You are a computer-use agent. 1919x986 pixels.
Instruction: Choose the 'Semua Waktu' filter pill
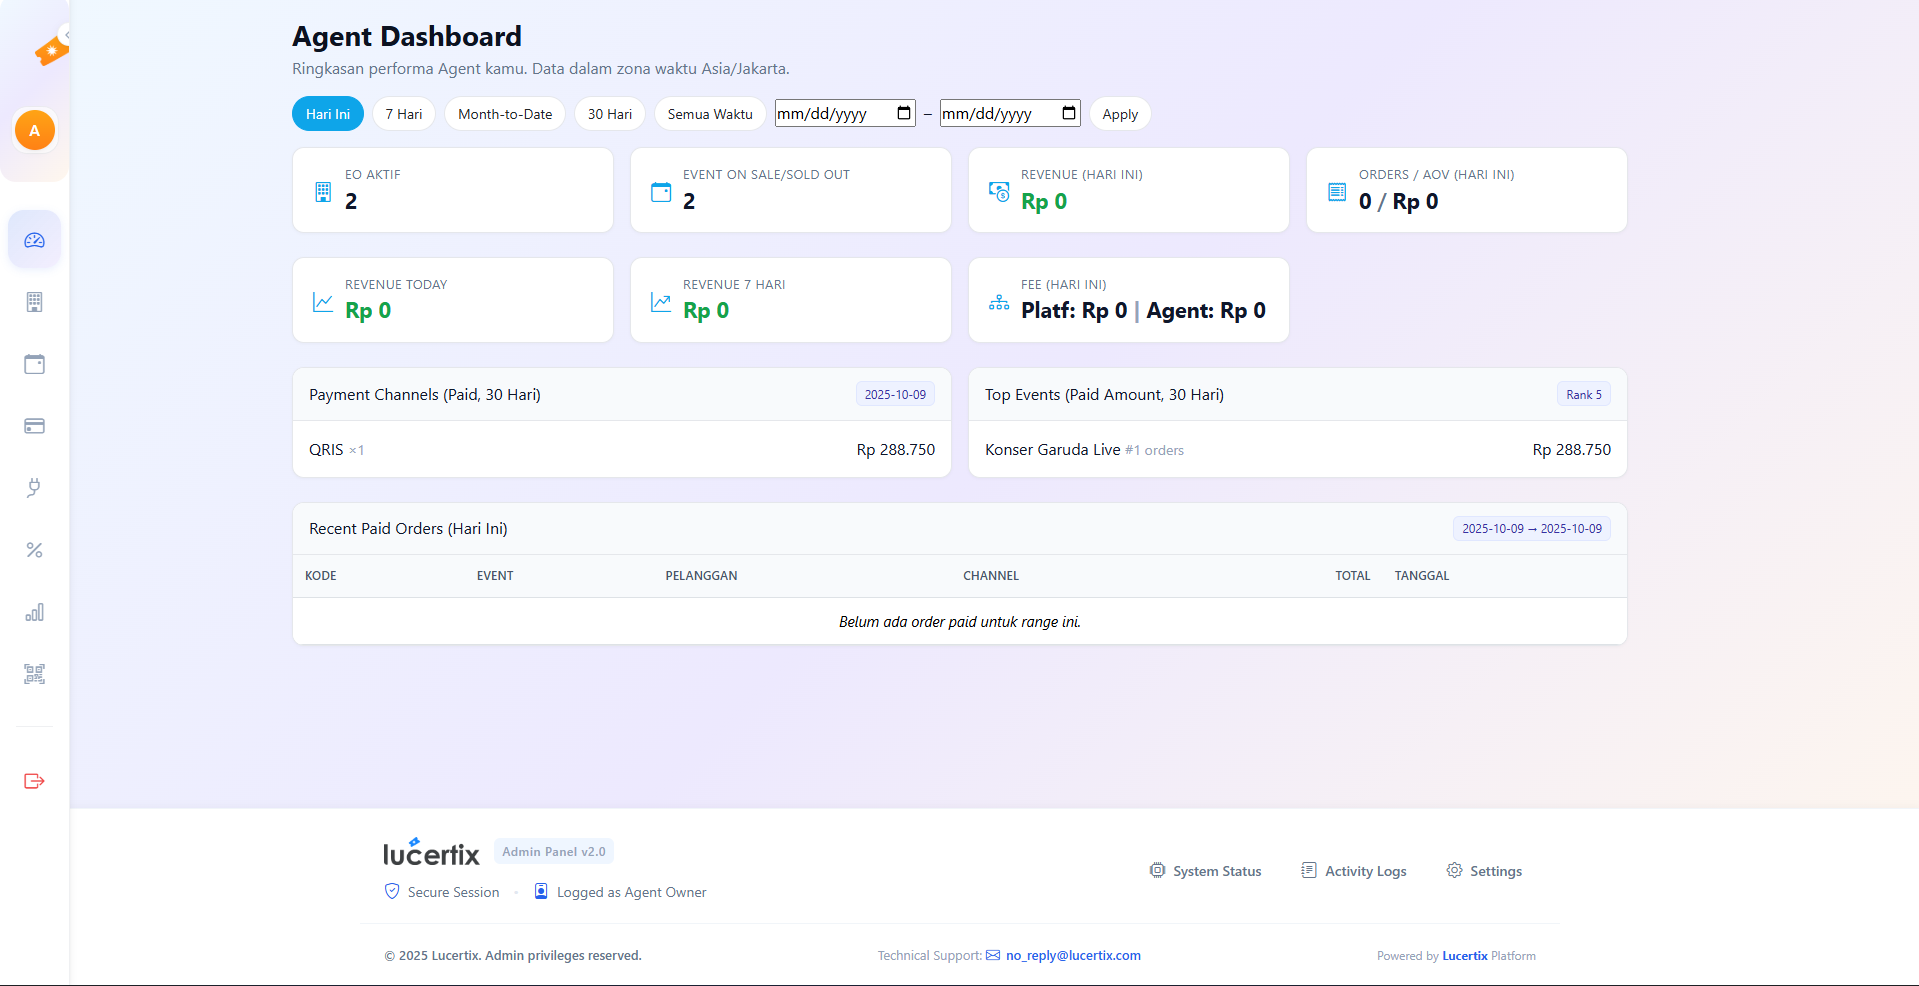click(710, 114)
